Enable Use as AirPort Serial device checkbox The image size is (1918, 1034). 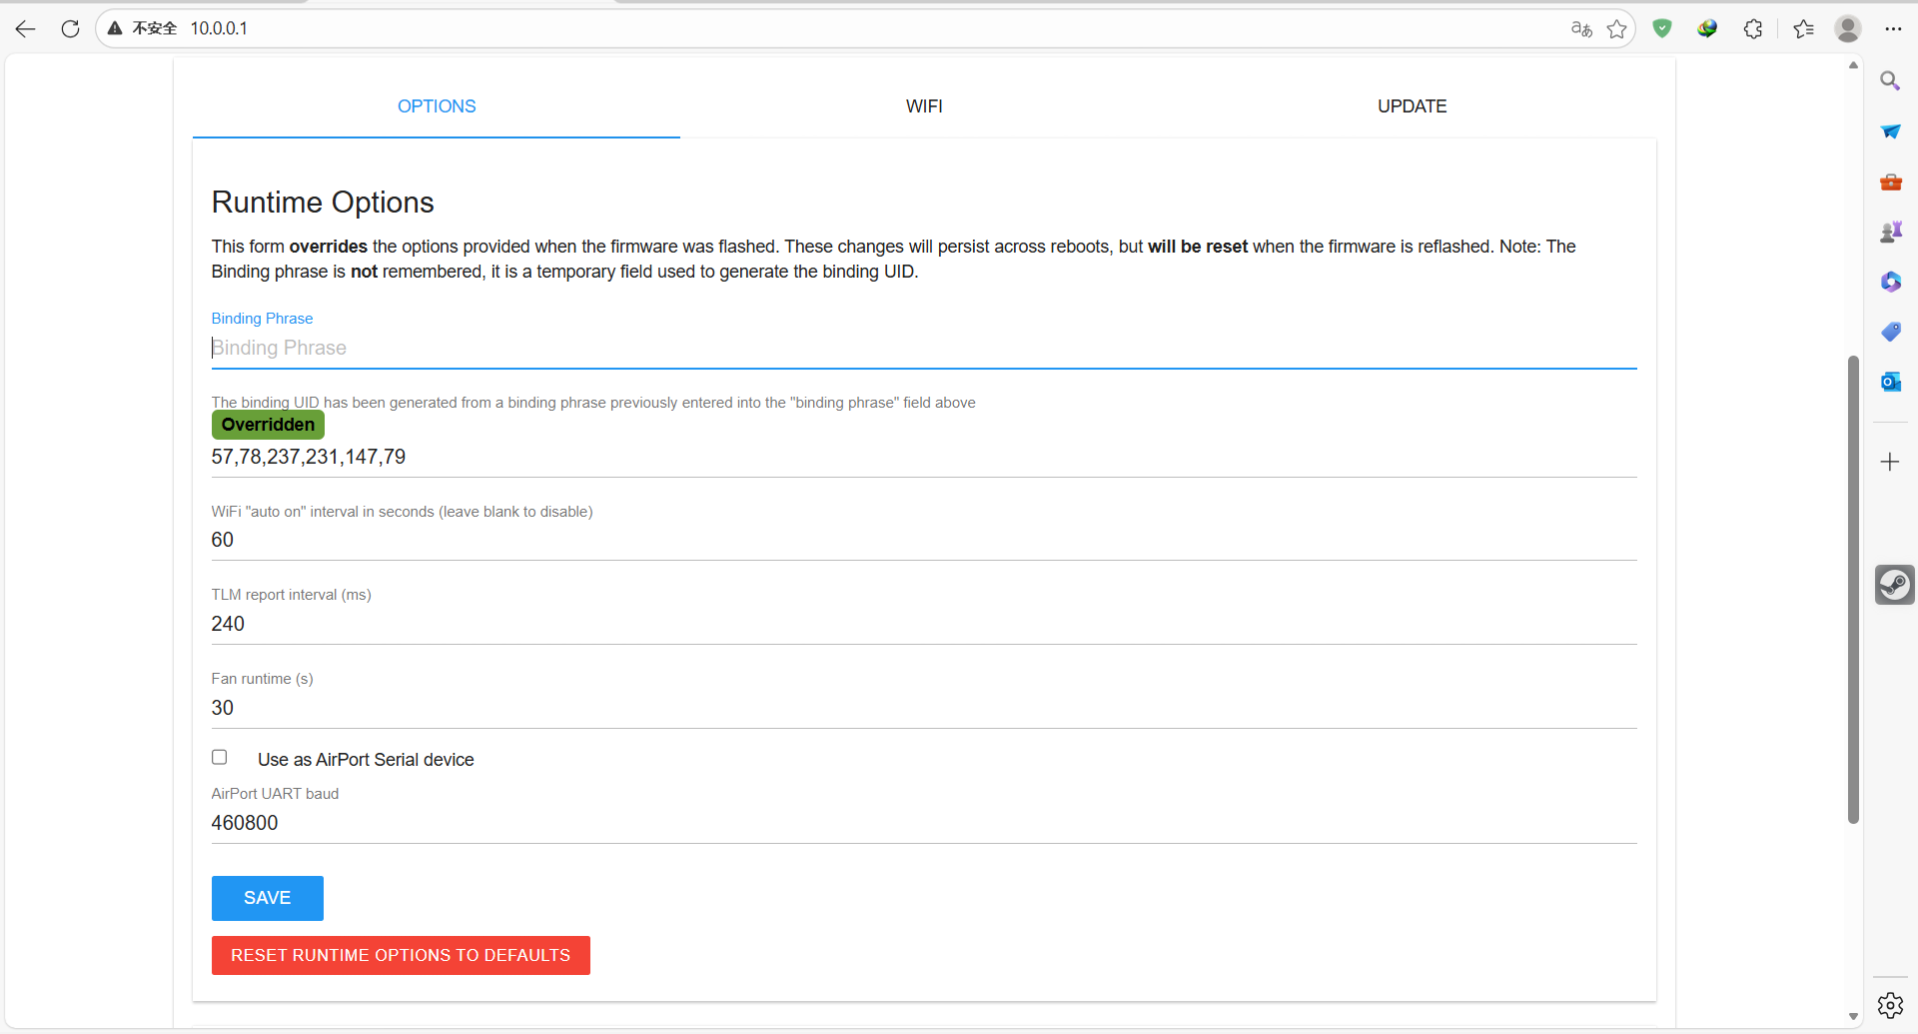coord(220,758)
